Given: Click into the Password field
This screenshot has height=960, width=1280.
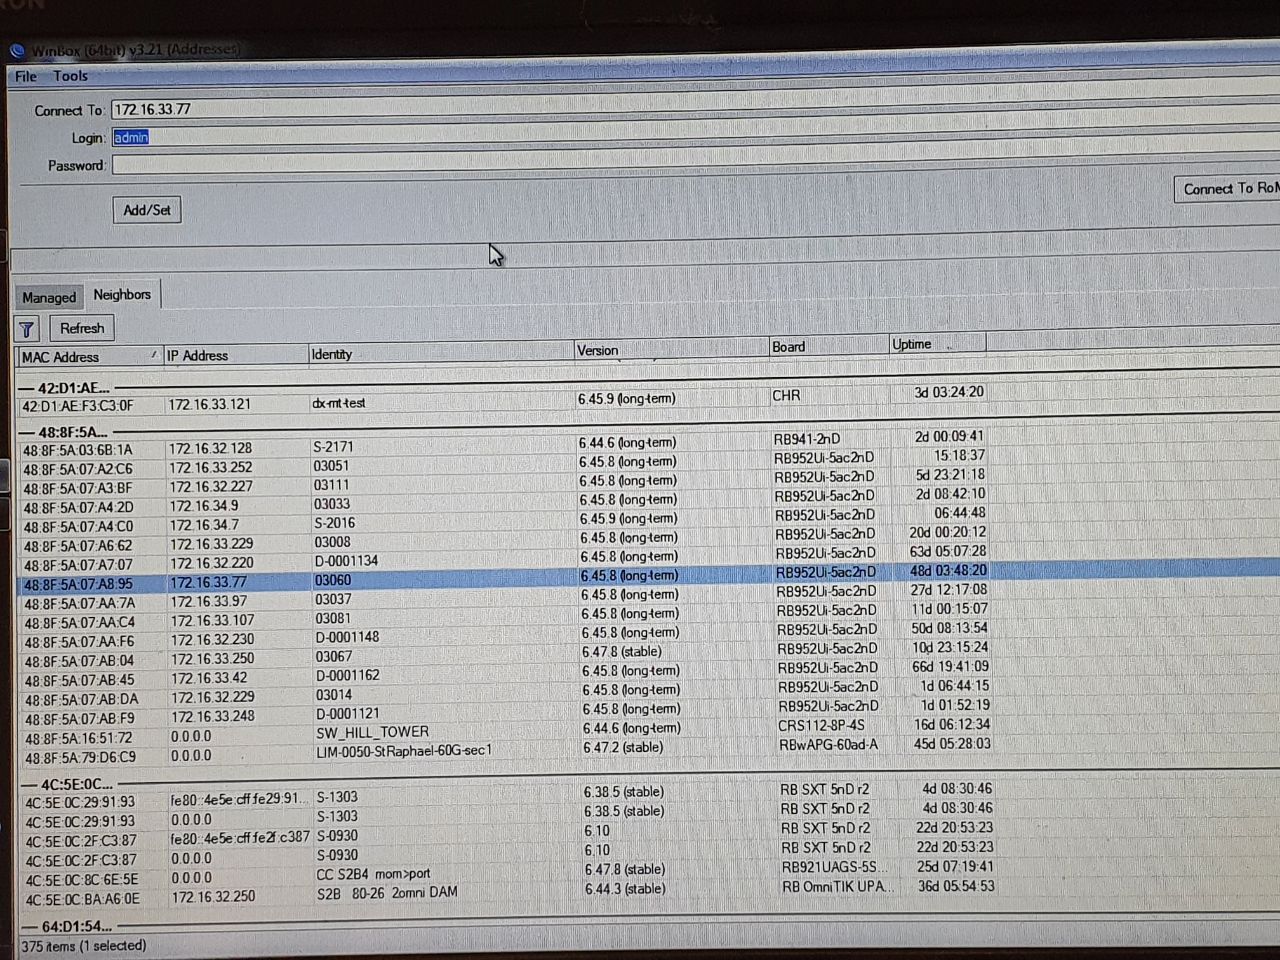Looking at the screenshot, I should pyautogui.click(x=600, y=165).
